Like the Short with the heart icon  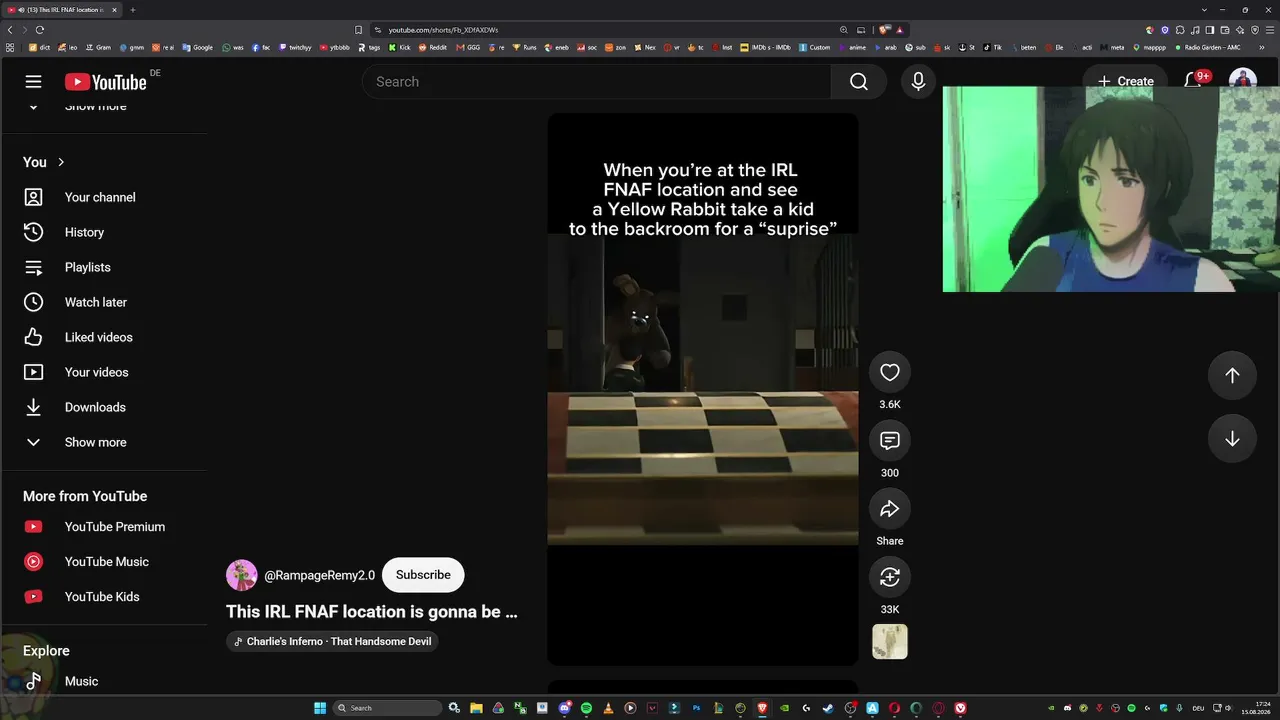pyautogui.click(x=890, y=372)
